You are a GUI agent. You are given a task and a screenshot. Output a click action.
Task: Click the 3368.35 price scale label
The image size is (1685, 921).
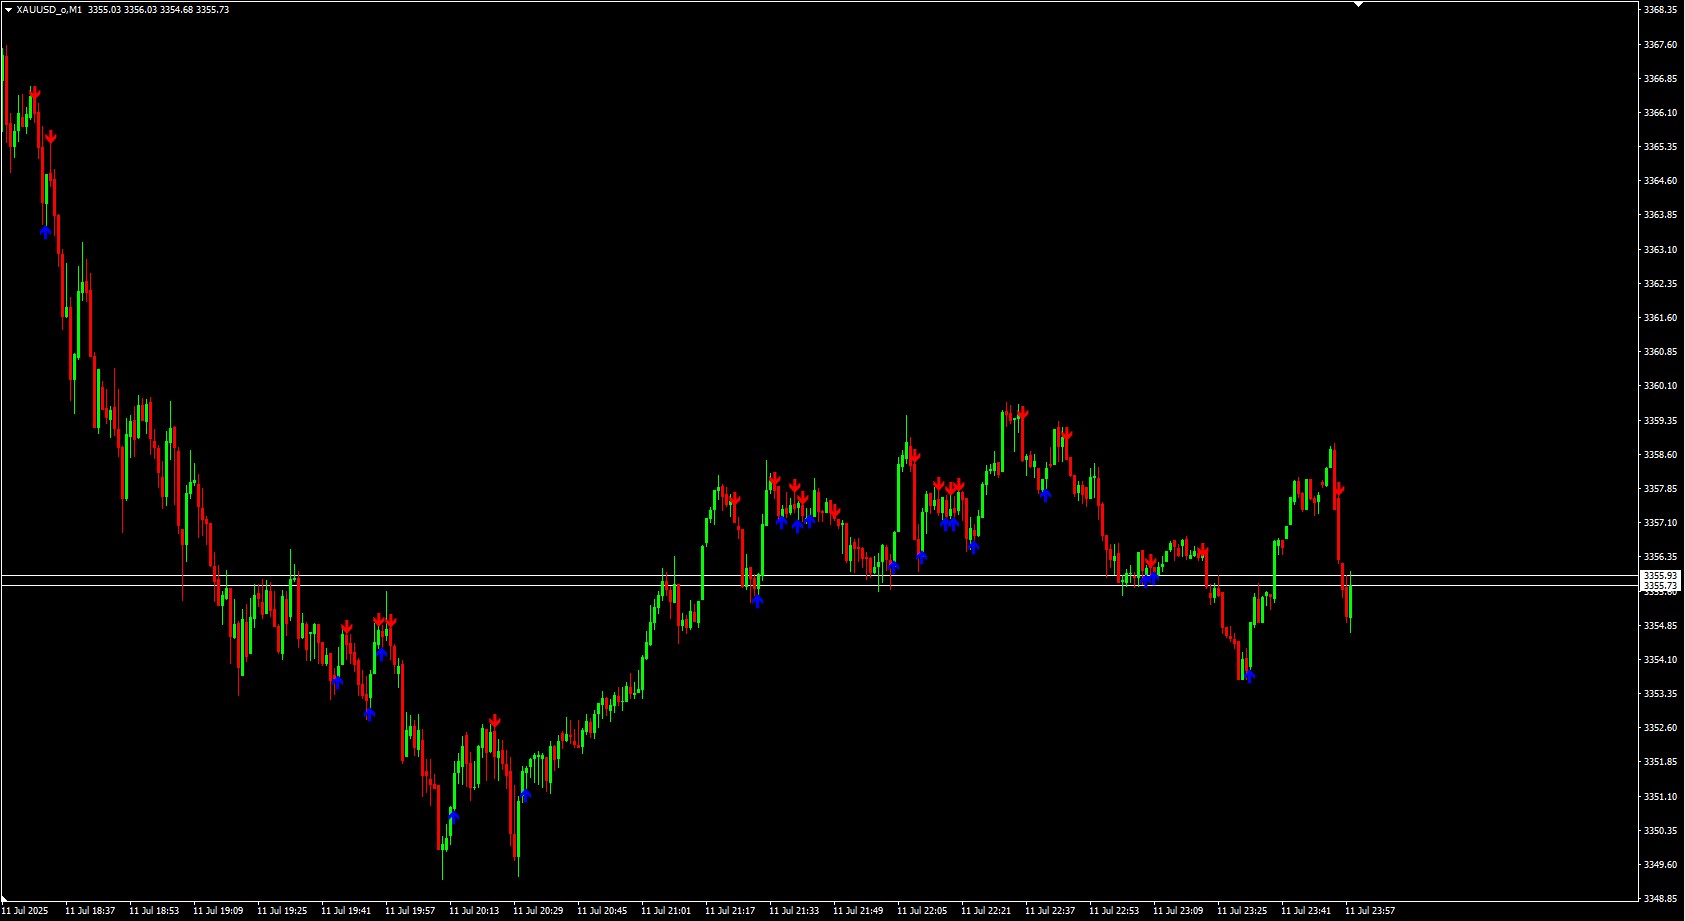[1660, 10]
